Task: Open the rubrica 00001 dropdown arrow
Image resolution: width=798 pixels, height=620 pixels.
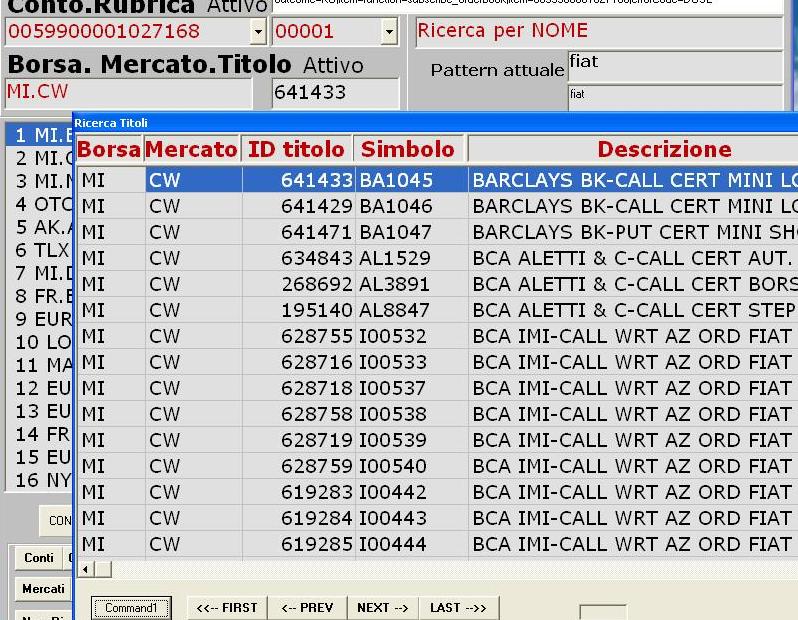Action: pos(389,32)
